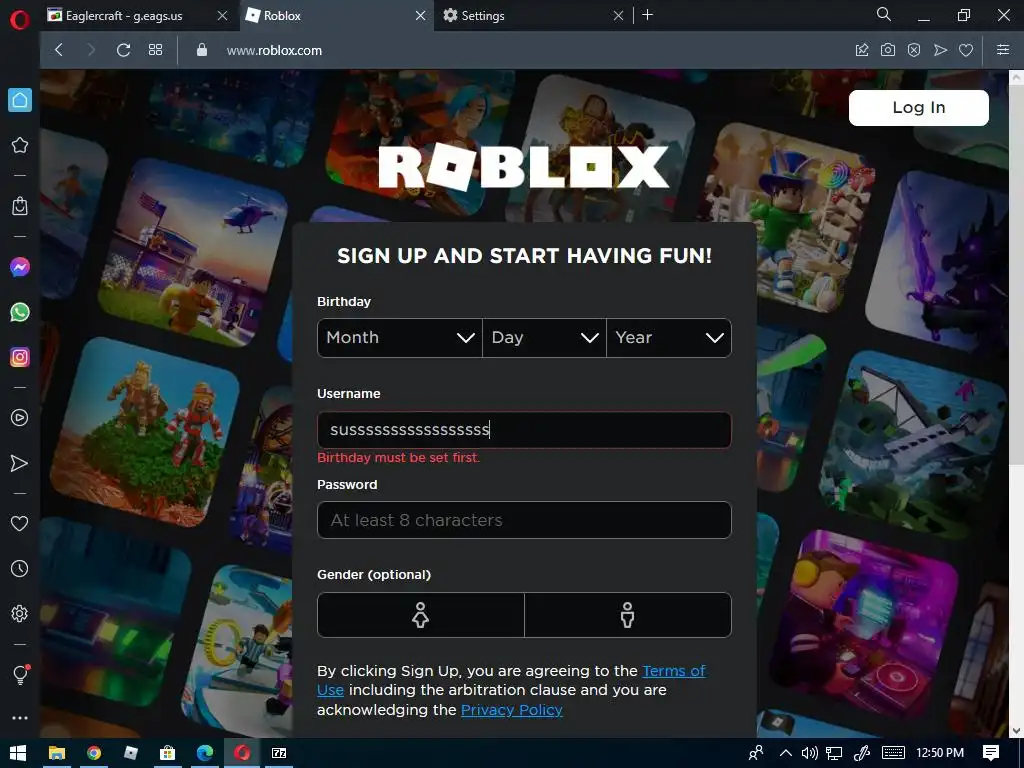Open Chrome from the taskbar
Screen dimensions: 1024x768
tap(94, 753)
